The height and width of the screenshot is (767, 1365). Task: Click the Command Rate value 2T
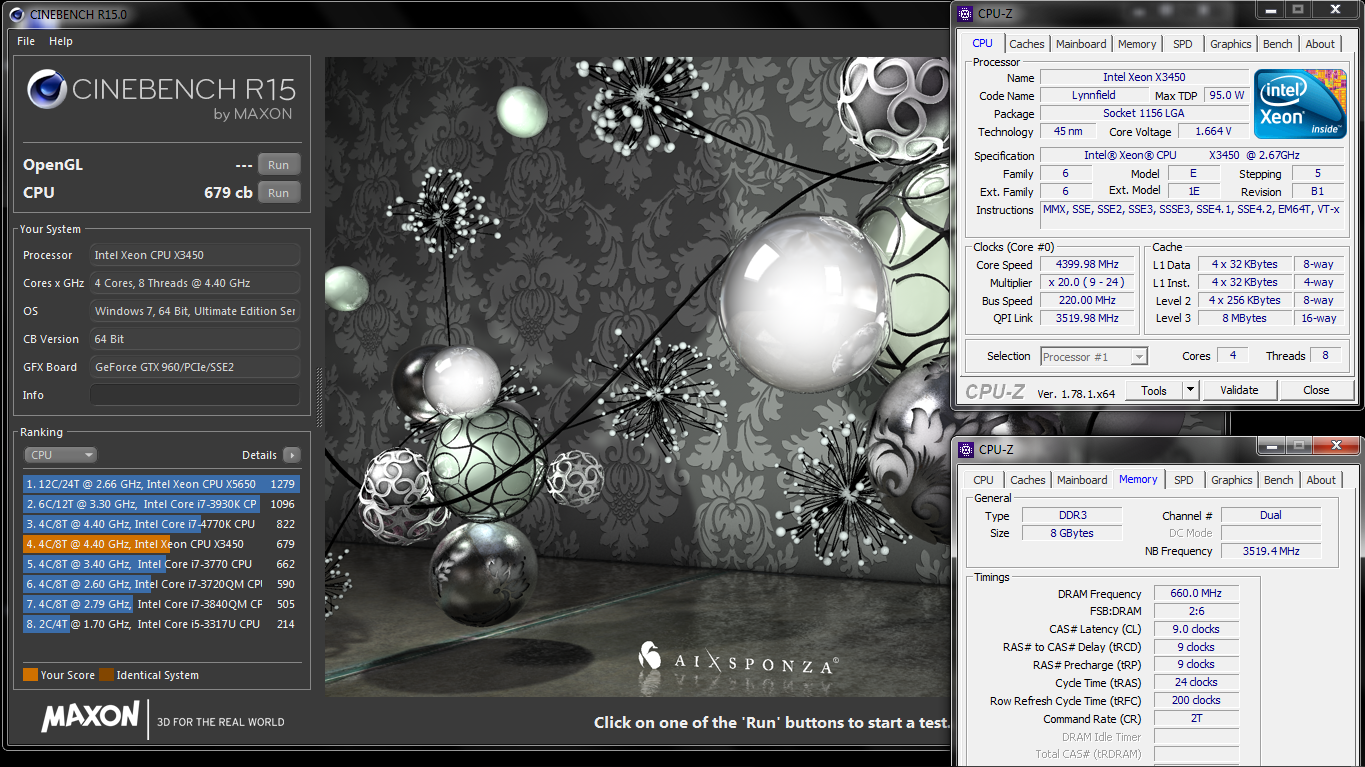pyautogui.click(x=1196, y=719)
